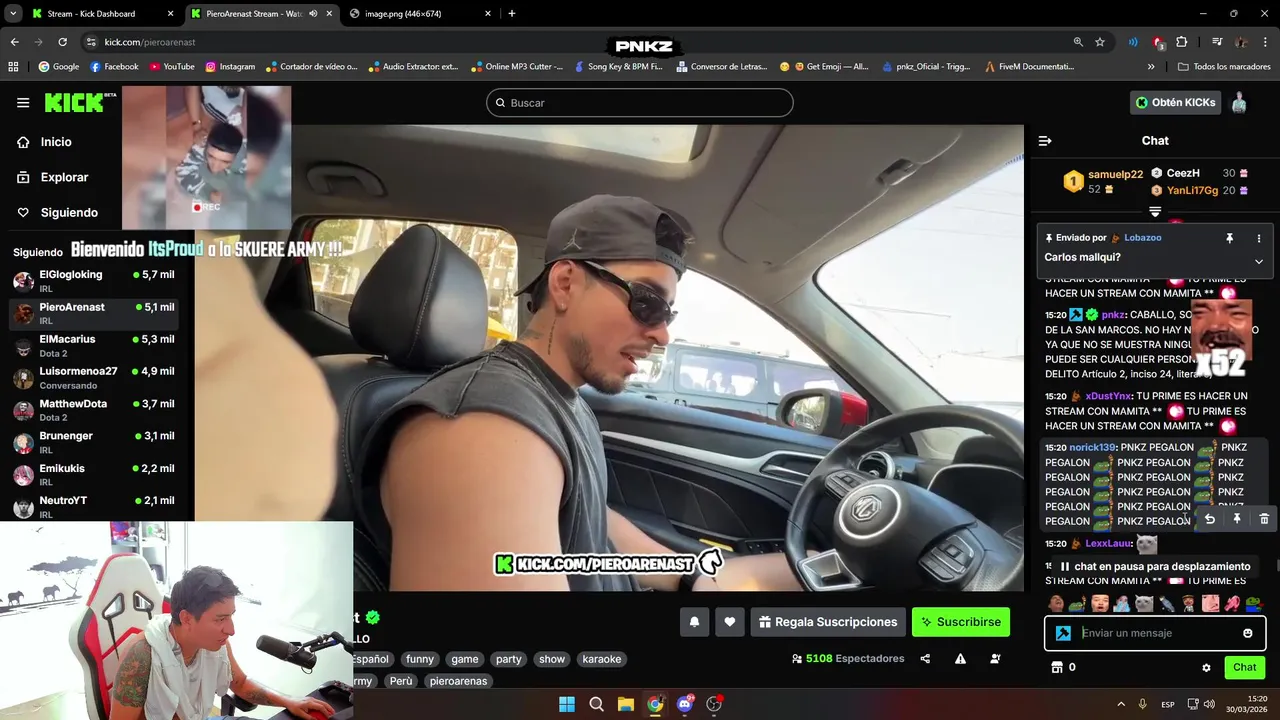This screenshot has height=720, width=1280.
Task: Open profile avatar in Kick header
Action: coord(1239,102)
